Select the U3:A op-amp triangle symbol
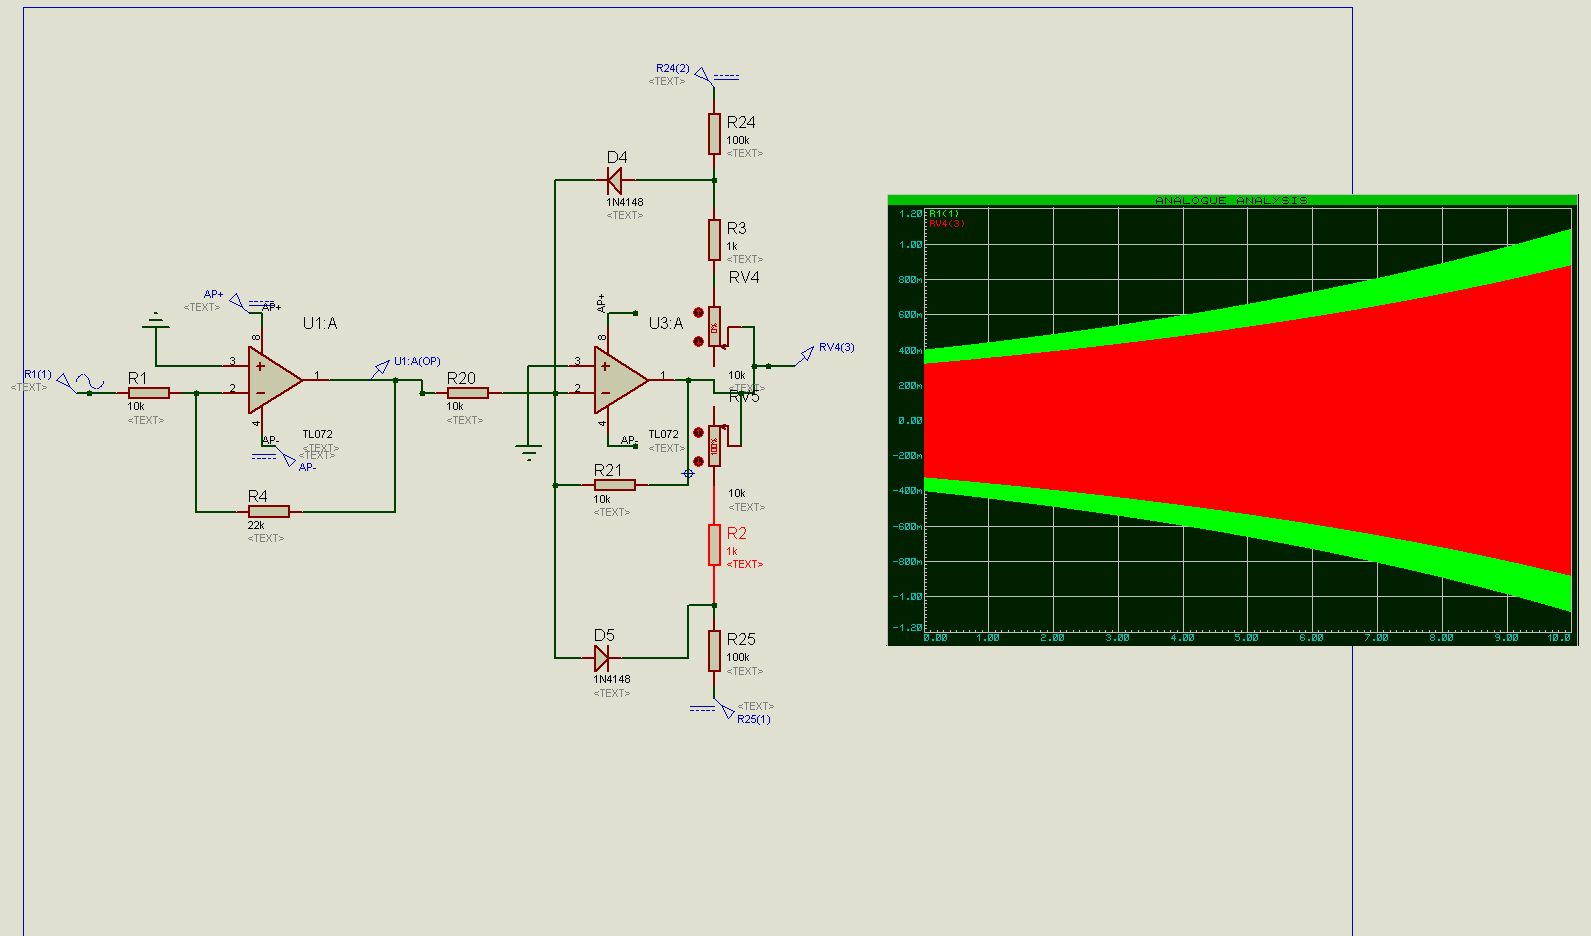Image resolution: width=1591 pixels, height=936 pixels. (x=620, y=380)
